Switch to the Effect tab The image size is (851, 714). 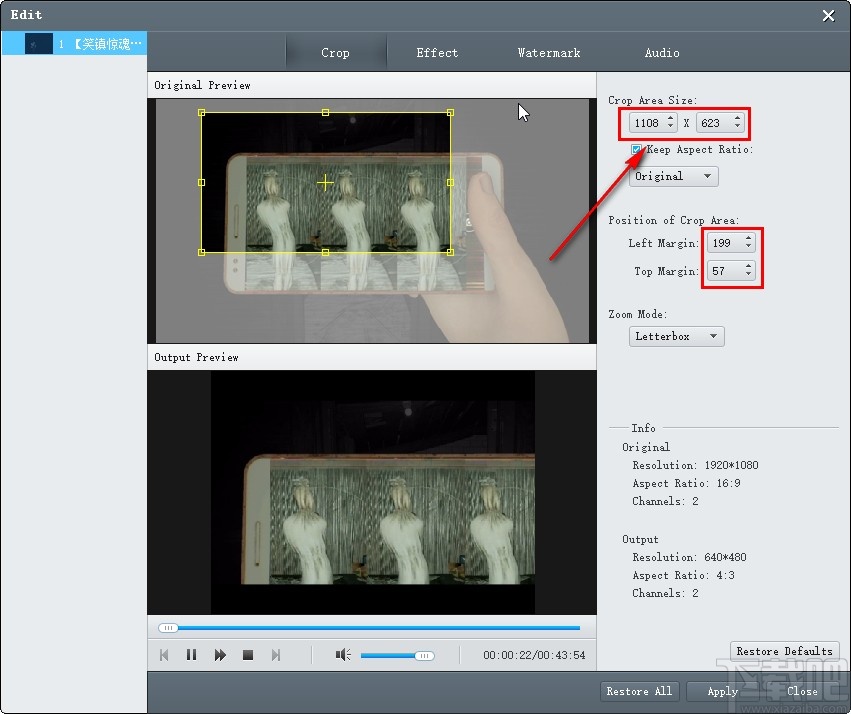click(x=437, y=53)
